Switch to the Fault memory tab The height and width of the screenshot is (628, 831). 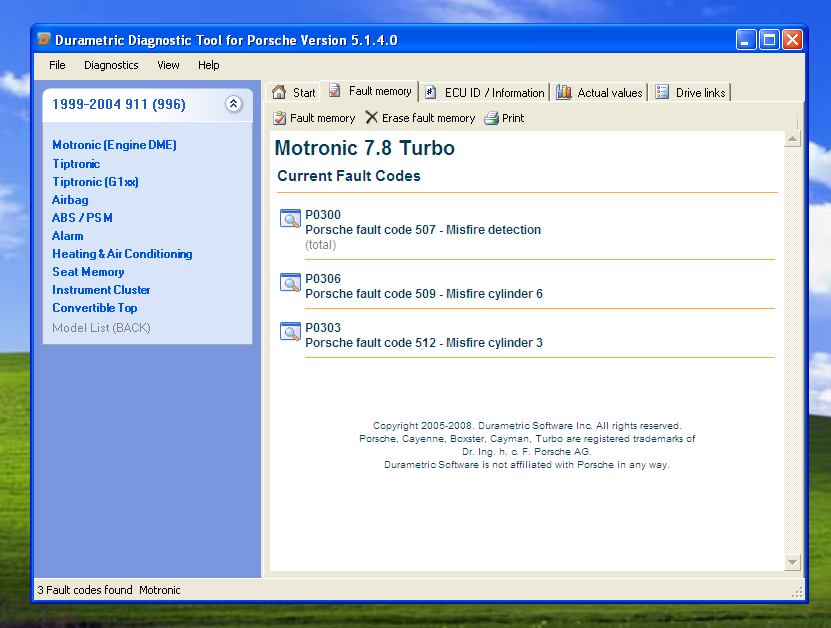pyautogui.click(x=370, y=91)
